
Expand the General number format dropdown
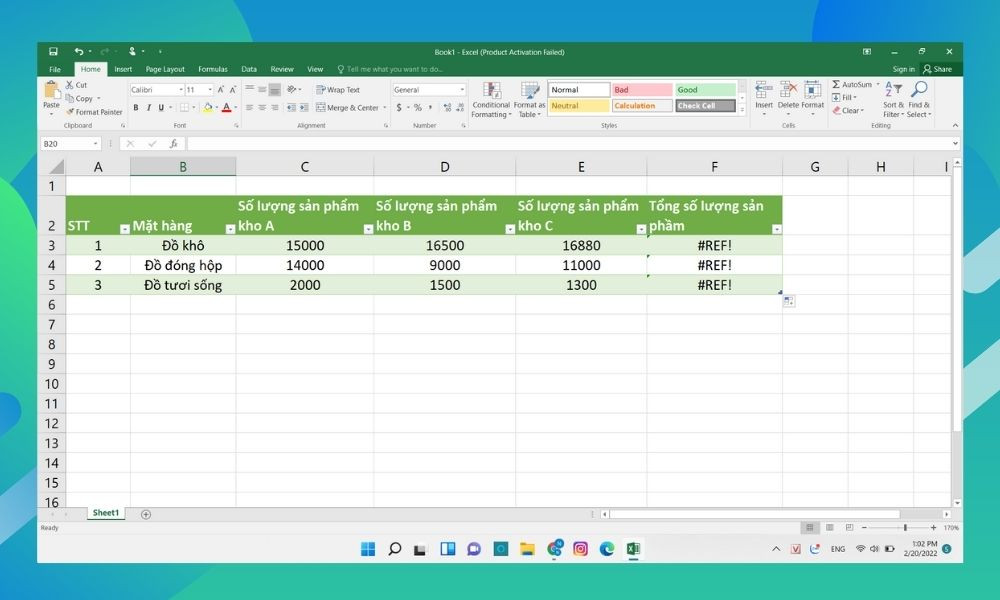tap(462, 90)
